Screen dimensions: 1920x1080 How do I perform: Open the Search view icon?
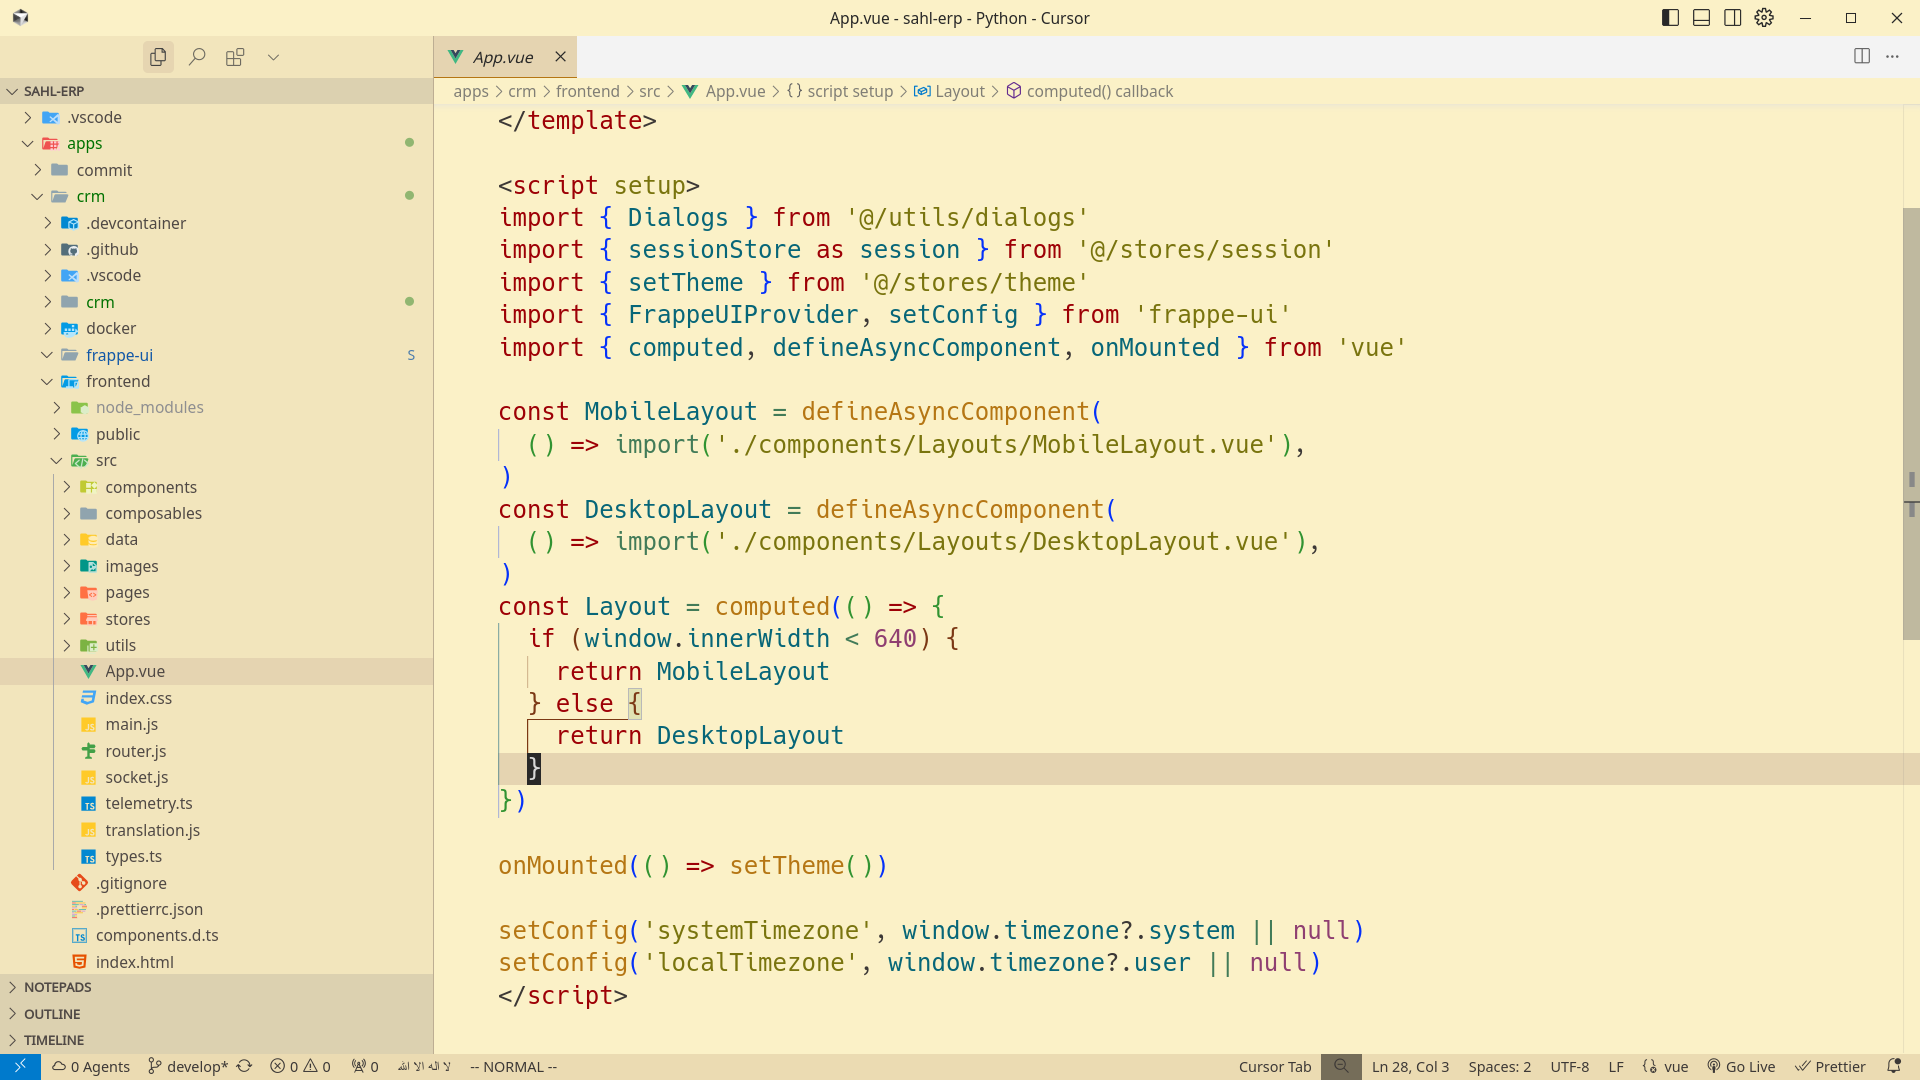(x=197, y=57)
